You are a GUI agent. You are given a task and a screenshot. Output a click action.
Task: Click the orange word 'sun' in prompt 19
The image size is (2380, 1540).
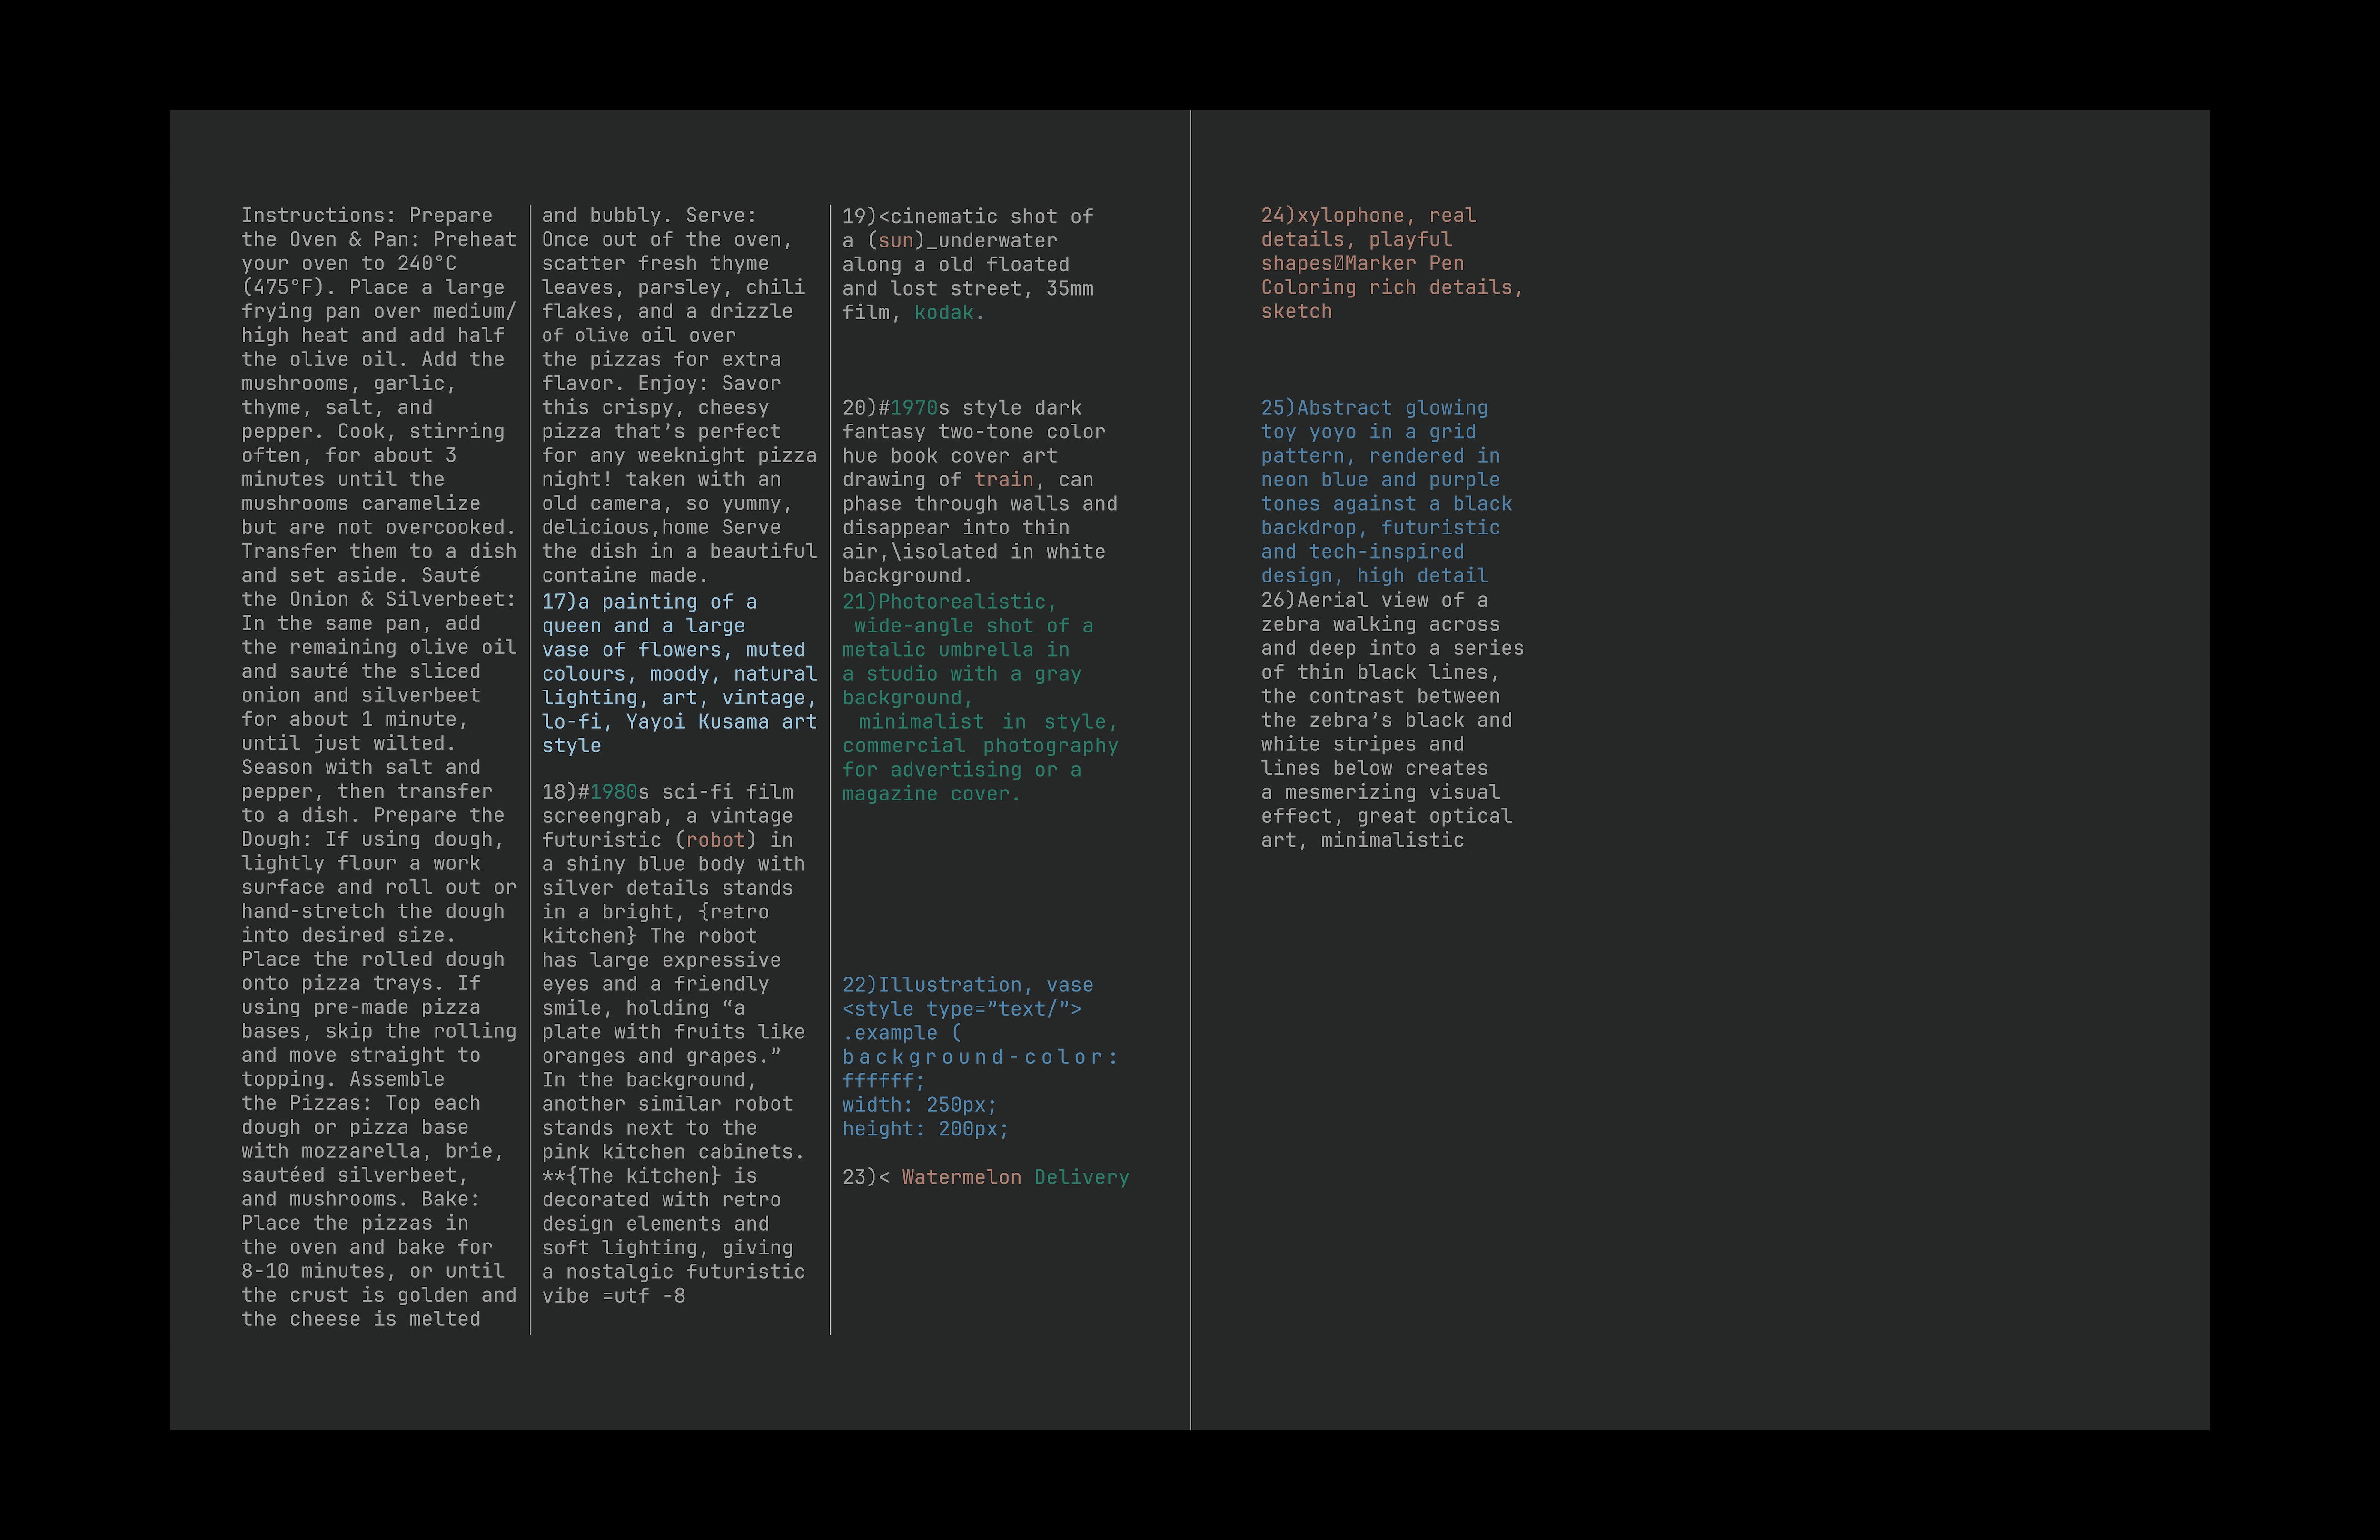[896, 241]
